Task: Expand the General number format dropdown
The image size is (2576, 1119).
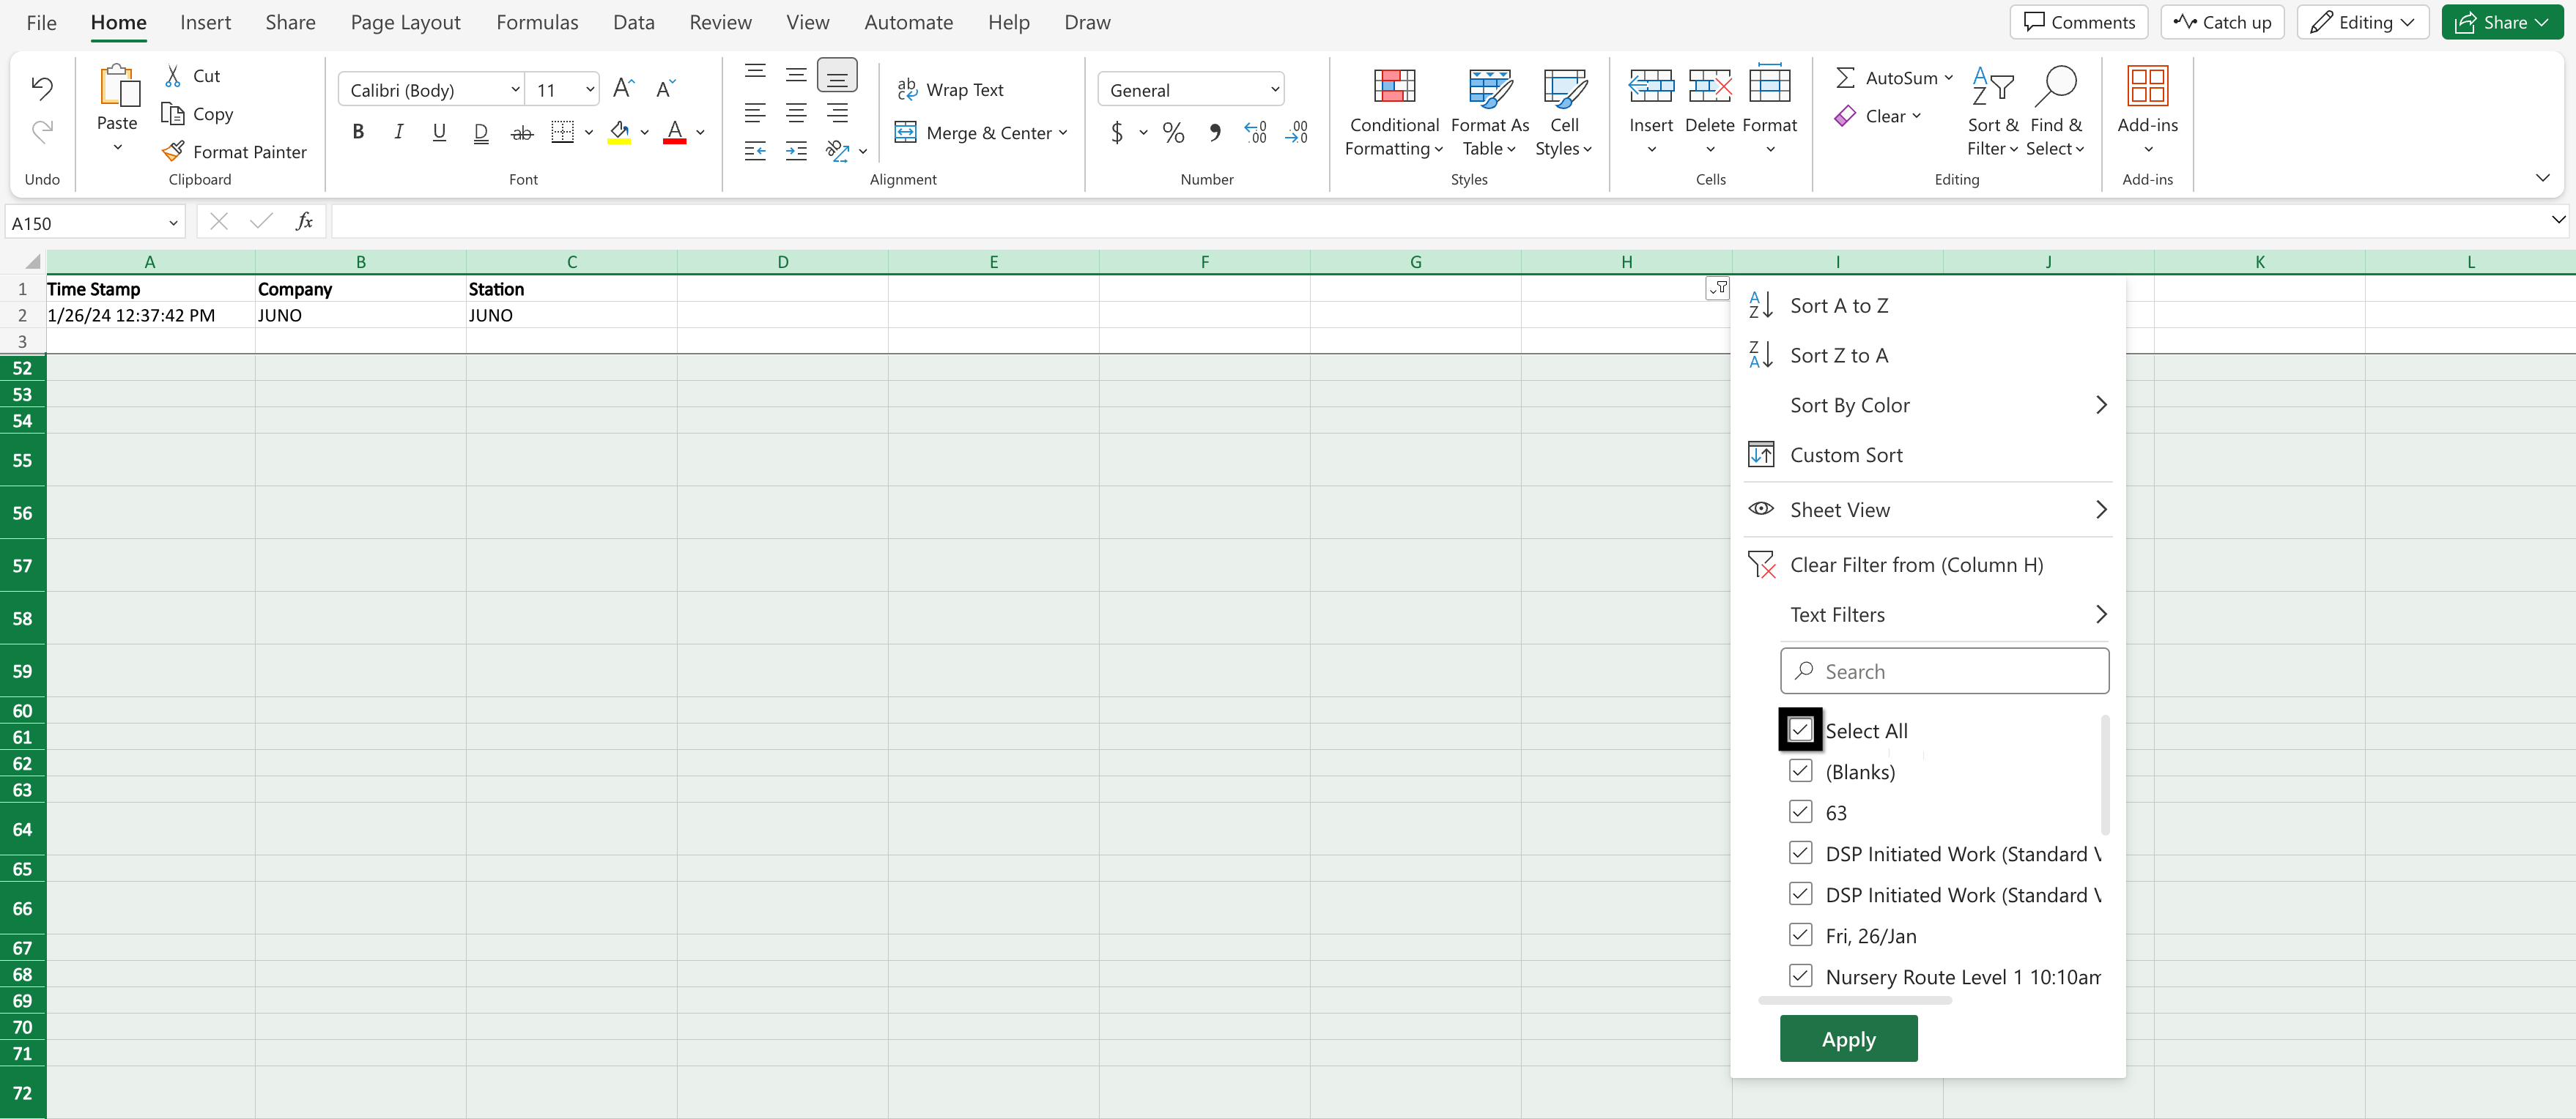Action: tap(1274, 90)
